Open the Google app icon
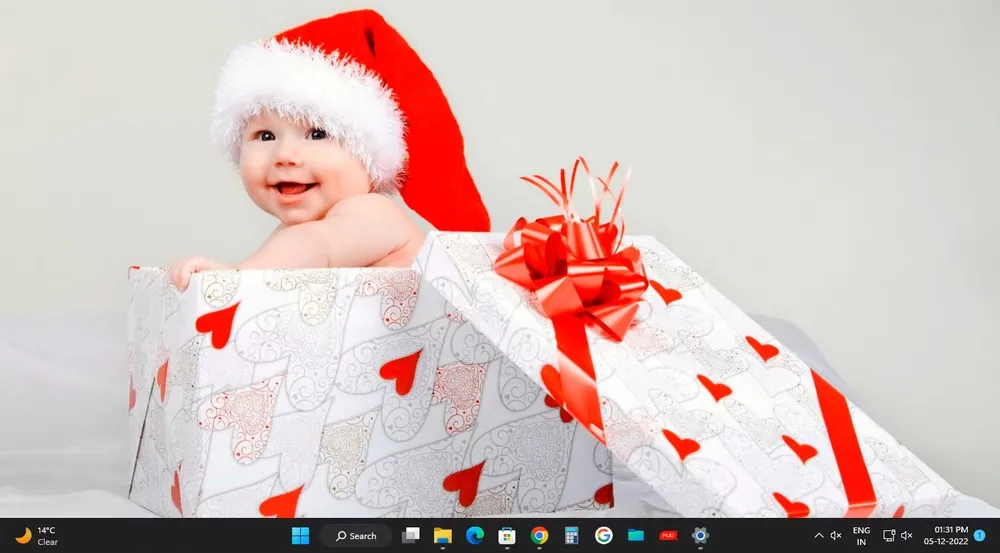The image size is (1000, 553). pyautogui.click(x=603, y=536)
